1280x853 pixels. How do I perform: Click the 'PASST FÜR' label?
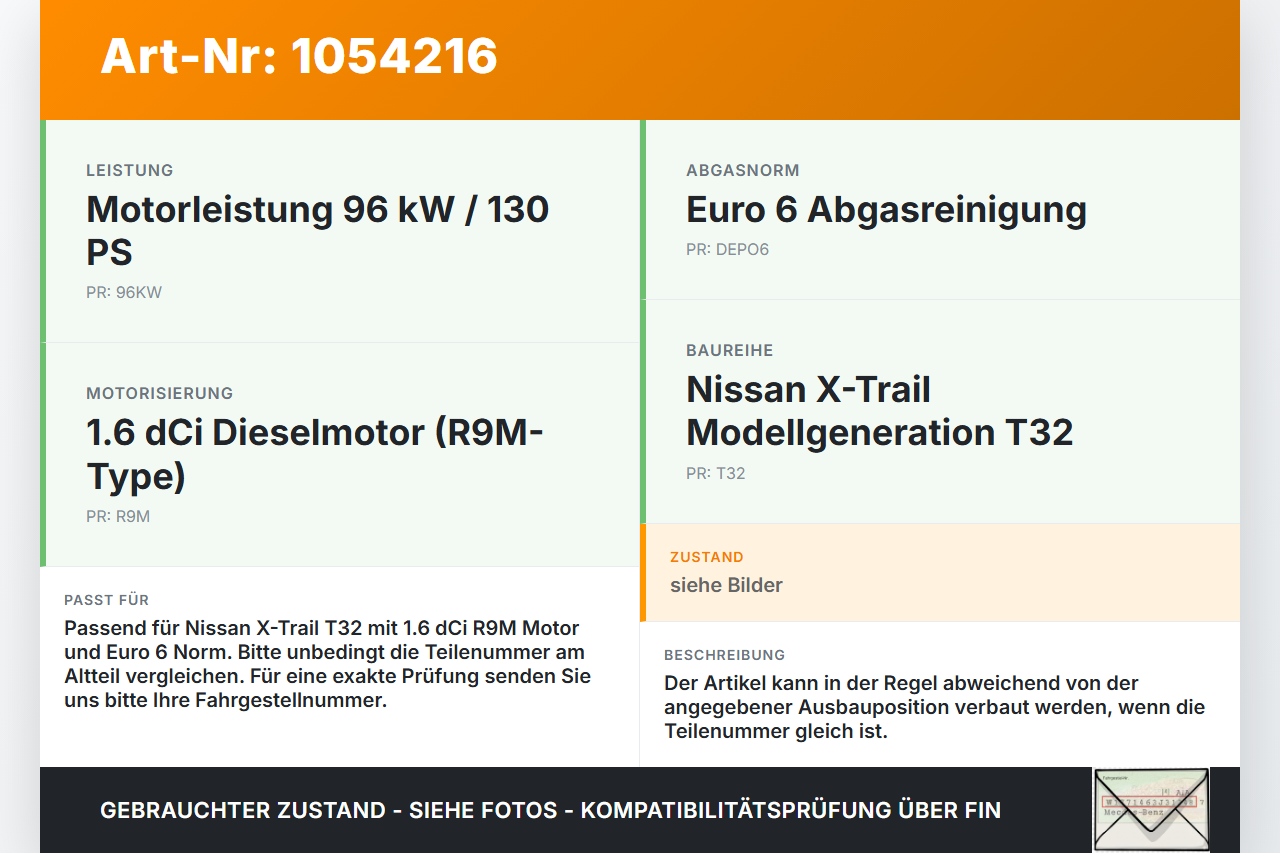click(107, 600)
